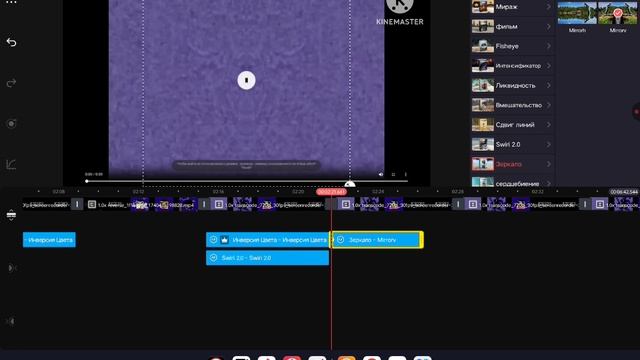Enter fullscreen in the preview player
Image resolution: width=640 pixels, height=360 pixels.
(x=393, y=174)
